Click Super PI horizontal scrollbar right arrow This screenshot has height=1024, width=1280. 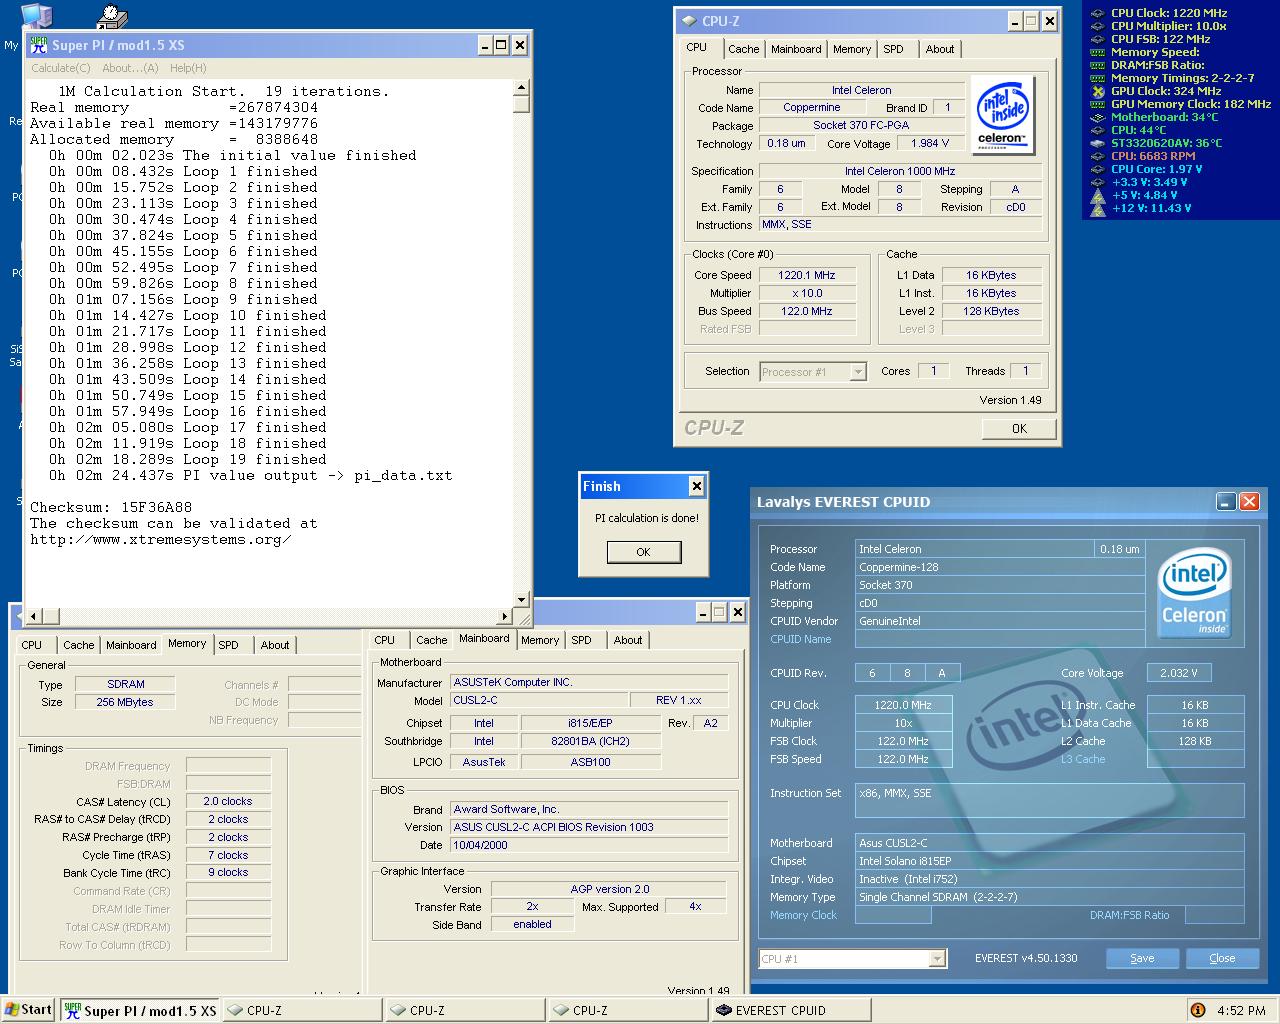point(506,616)
